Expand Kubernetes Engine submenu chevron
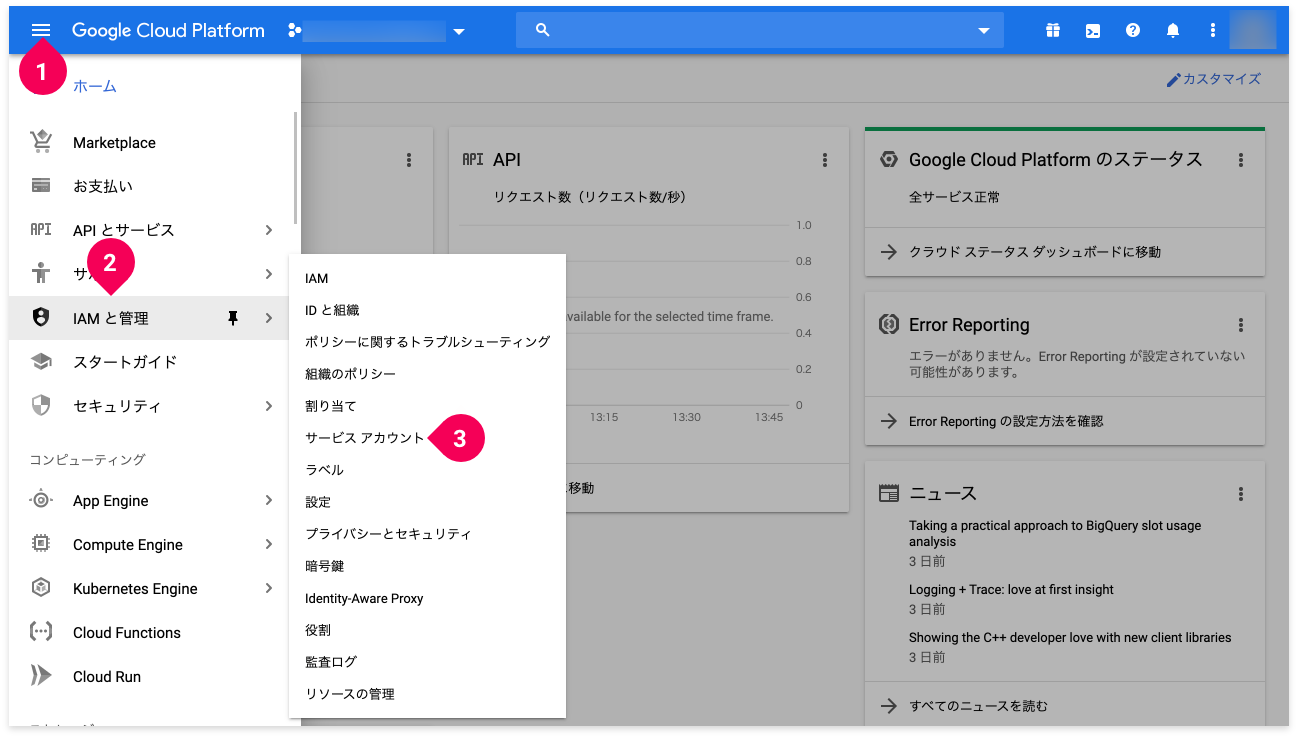This screenshot has width=1298, height=738. pyautogui.click(x=269, y=588)
